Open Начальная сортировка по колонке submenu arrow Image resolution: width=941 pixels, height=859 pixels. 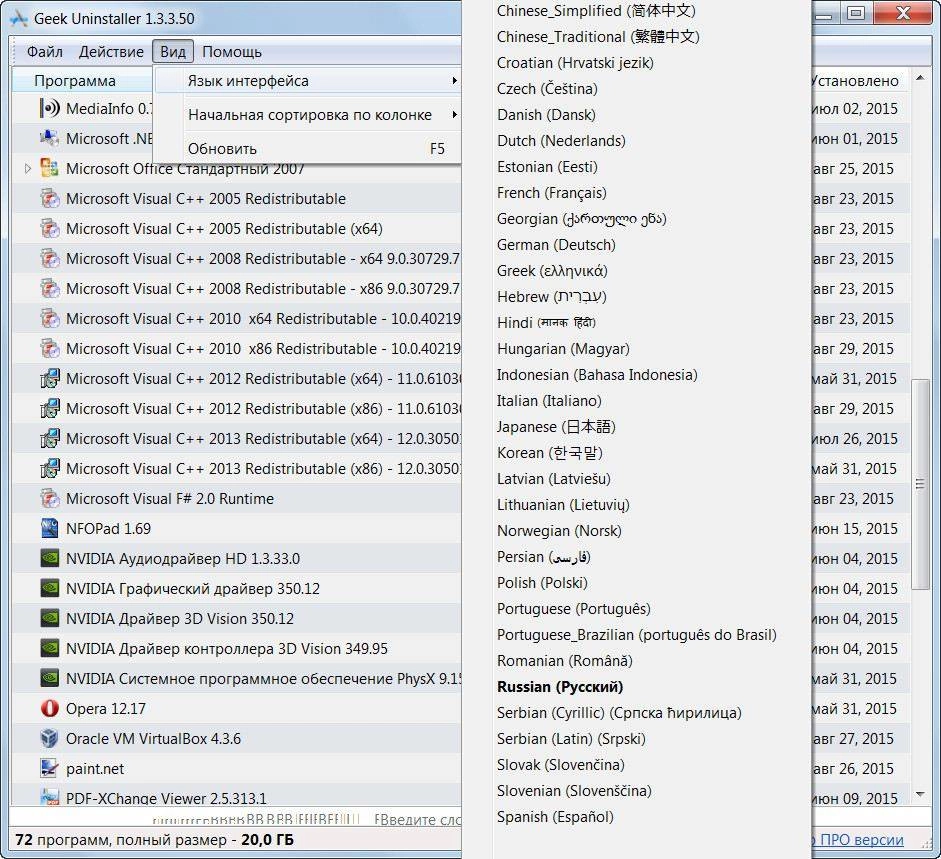[454, 114]
